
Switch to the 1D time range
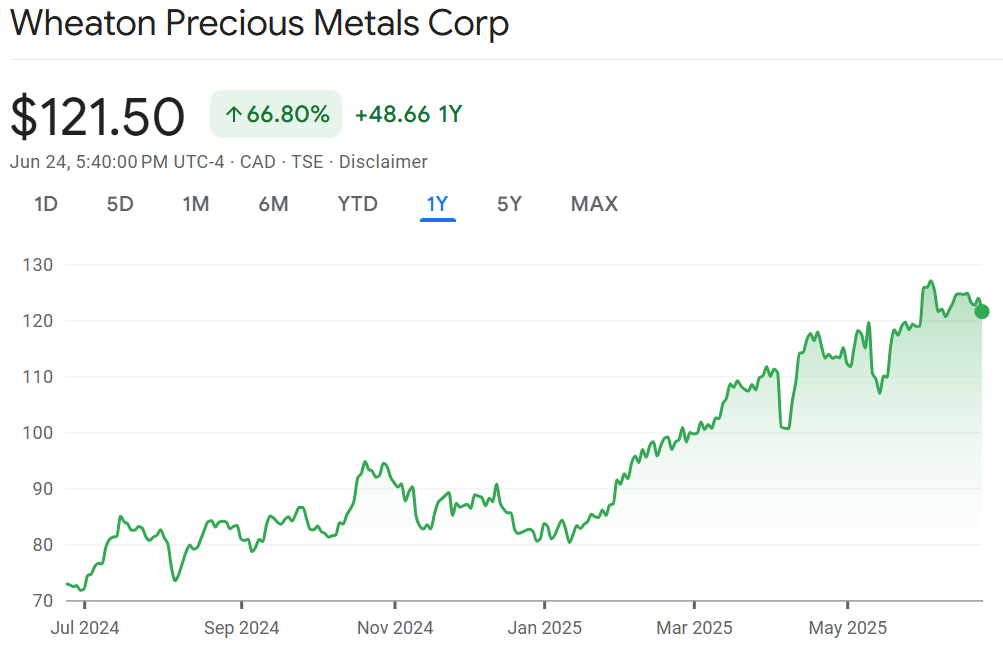tap(46, 204)
